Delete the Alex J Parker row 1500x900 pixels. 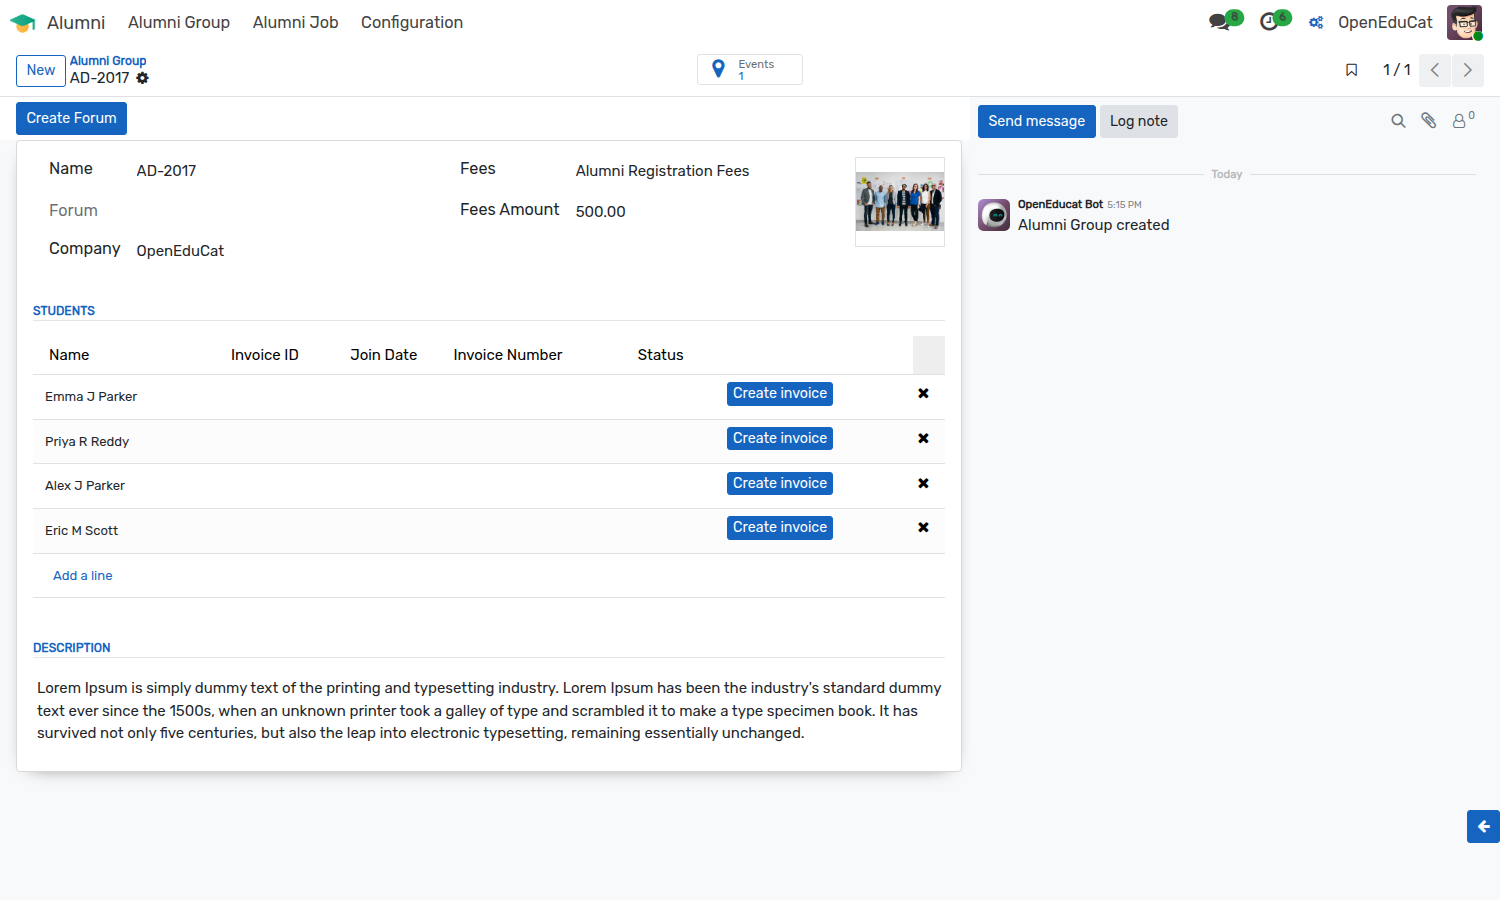tap(923, 484)
